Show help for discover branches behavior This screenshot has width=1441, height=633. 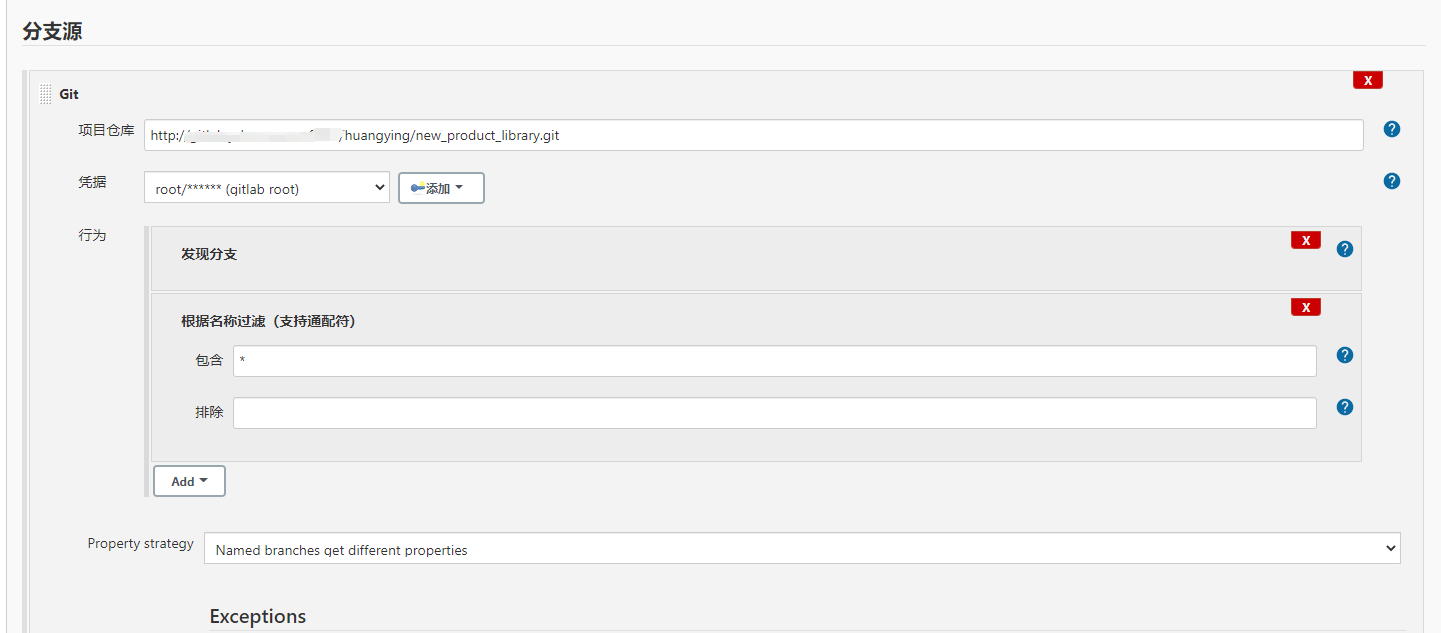click(1344, 249)
